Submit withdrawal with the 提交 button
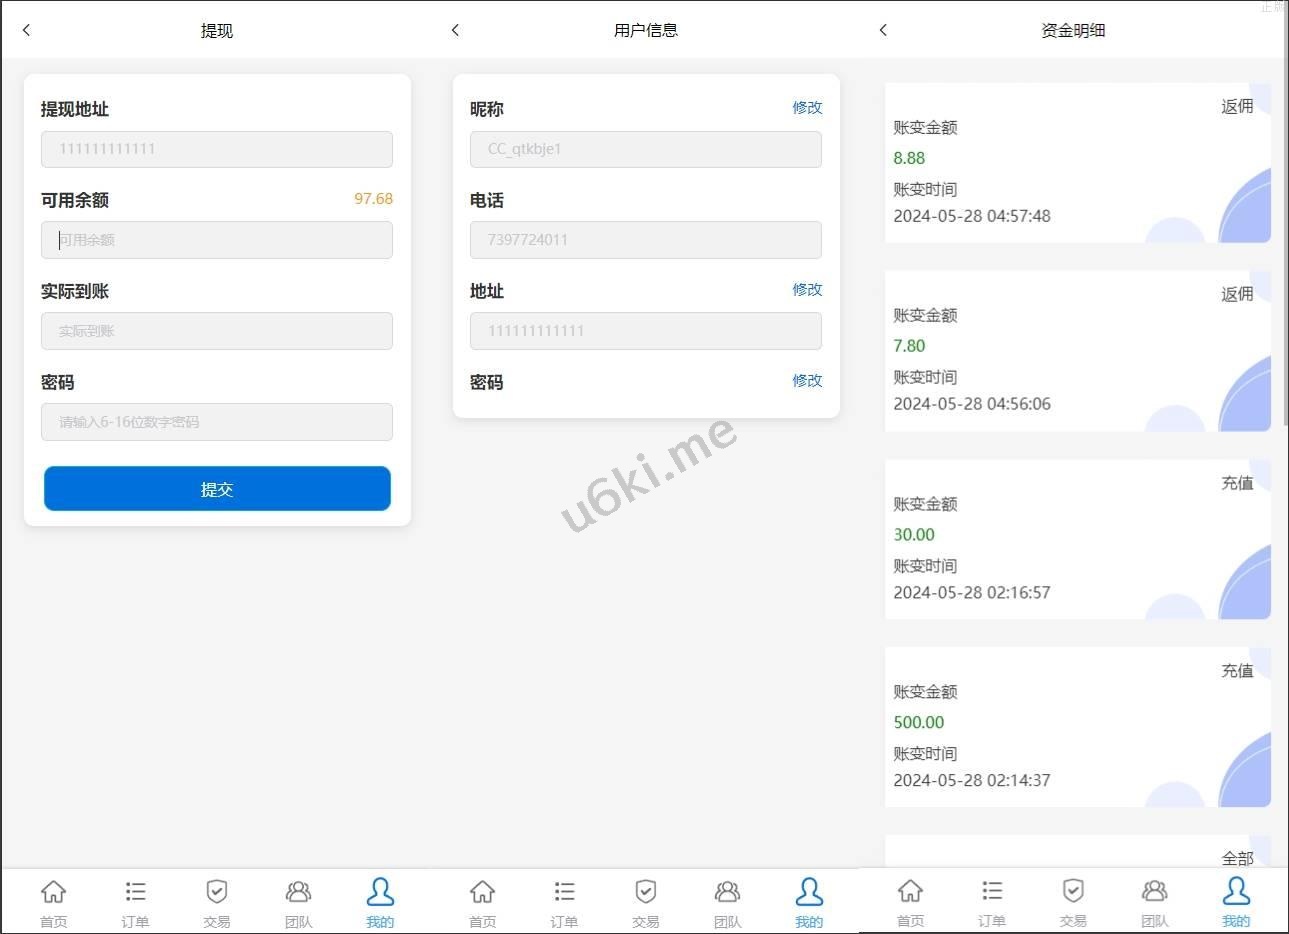The height and width of the screenshot is (934, 1289). click(x=217, y=489)
